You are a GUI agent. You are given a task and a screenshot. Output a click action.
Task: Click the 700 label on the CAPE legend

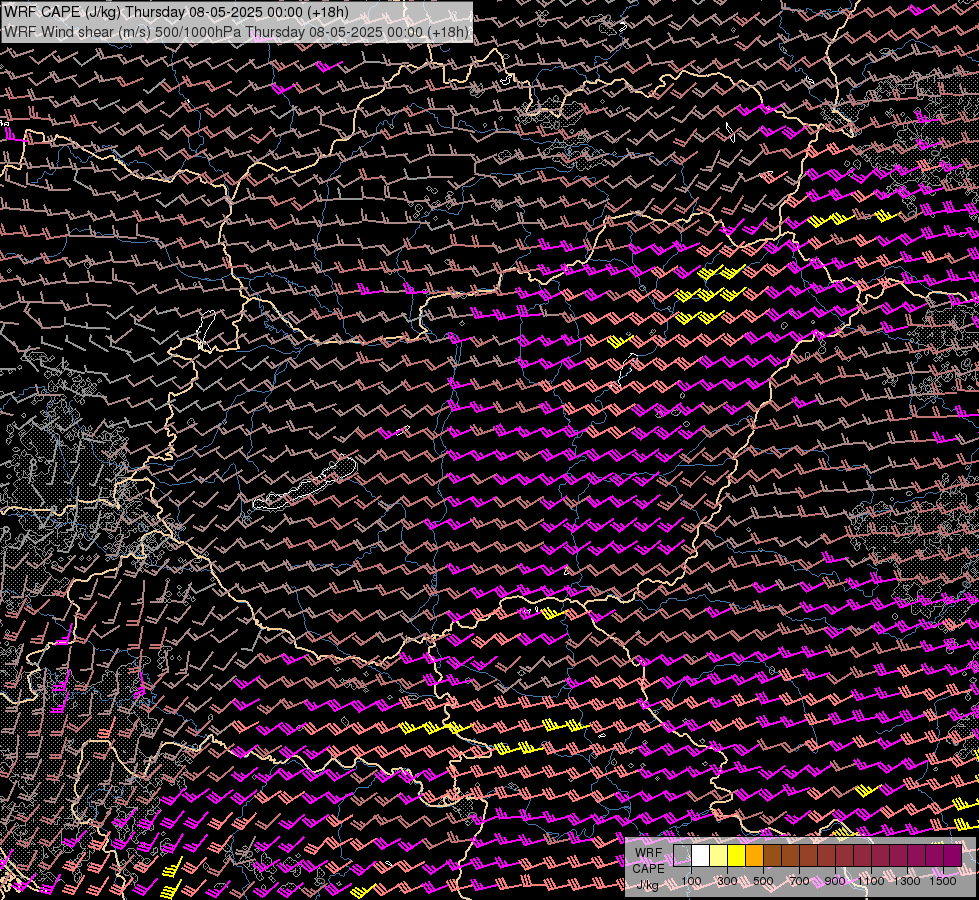coord(799,881)
